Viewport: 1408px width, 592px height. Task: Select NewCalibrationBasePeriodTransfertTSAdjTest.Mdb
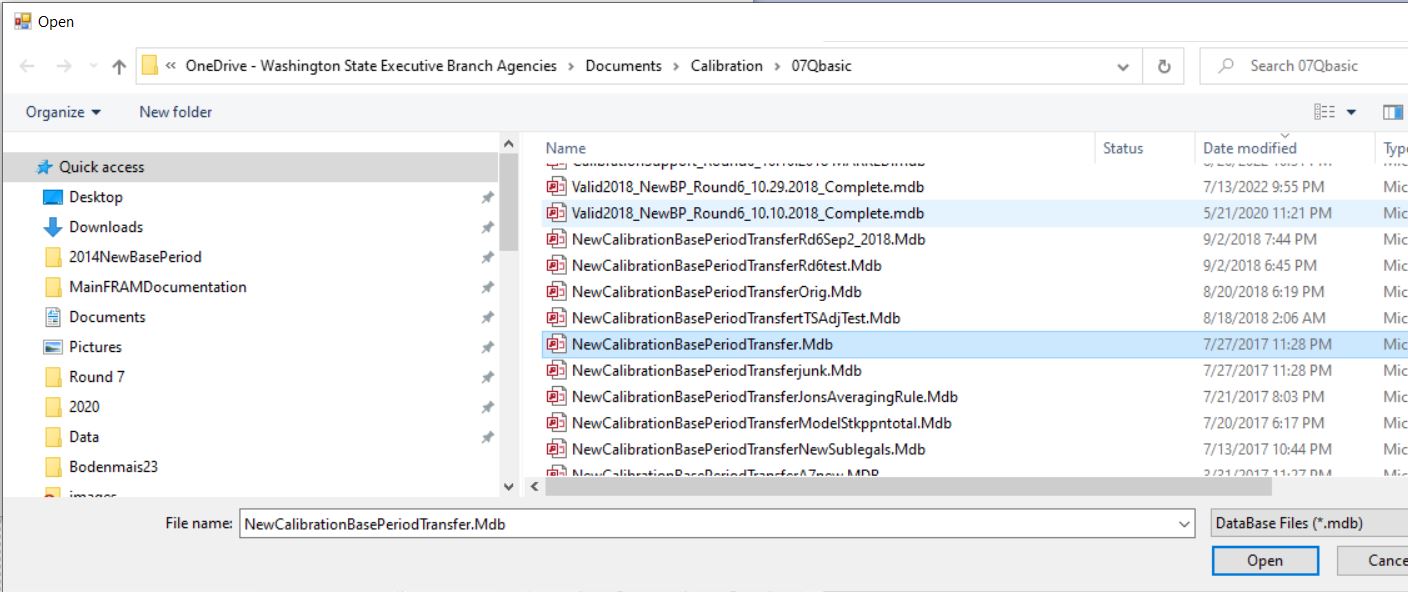[x=736, y=318]
